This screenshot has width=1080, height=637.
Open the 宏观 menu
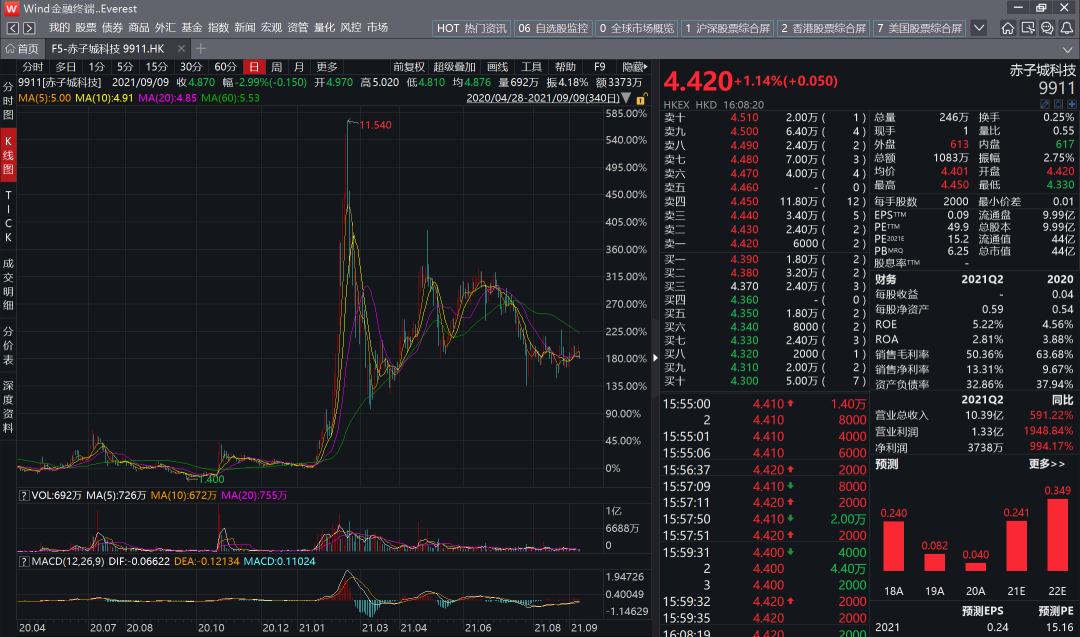(271, 28)
